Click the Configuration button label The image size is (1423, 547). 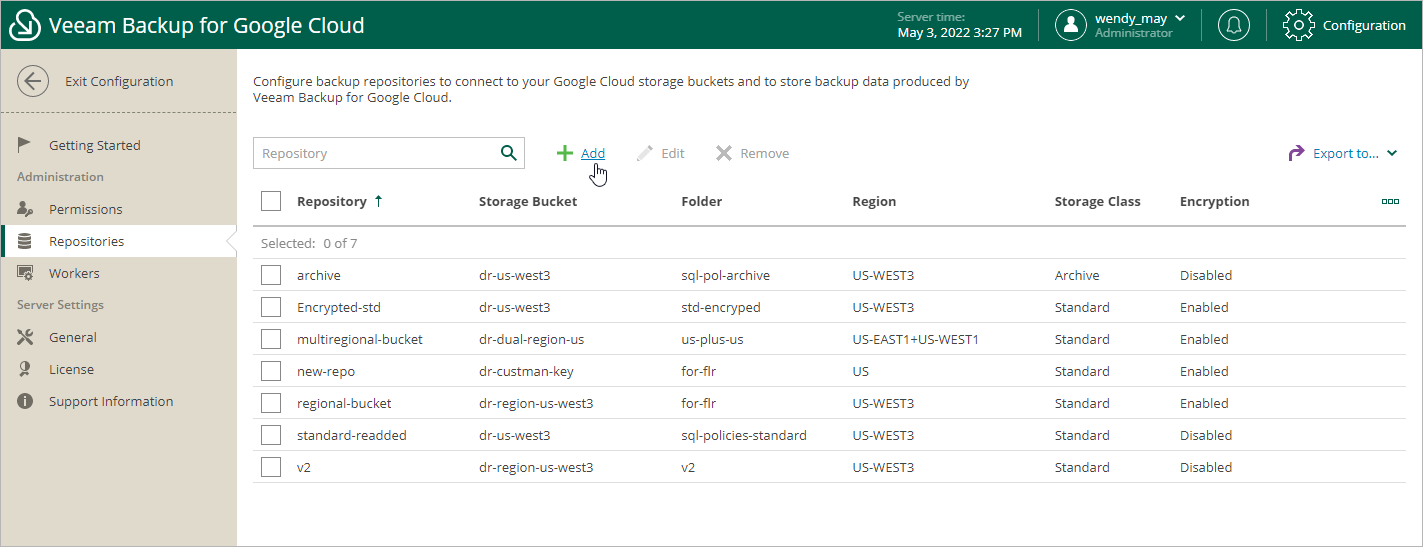1364,25
